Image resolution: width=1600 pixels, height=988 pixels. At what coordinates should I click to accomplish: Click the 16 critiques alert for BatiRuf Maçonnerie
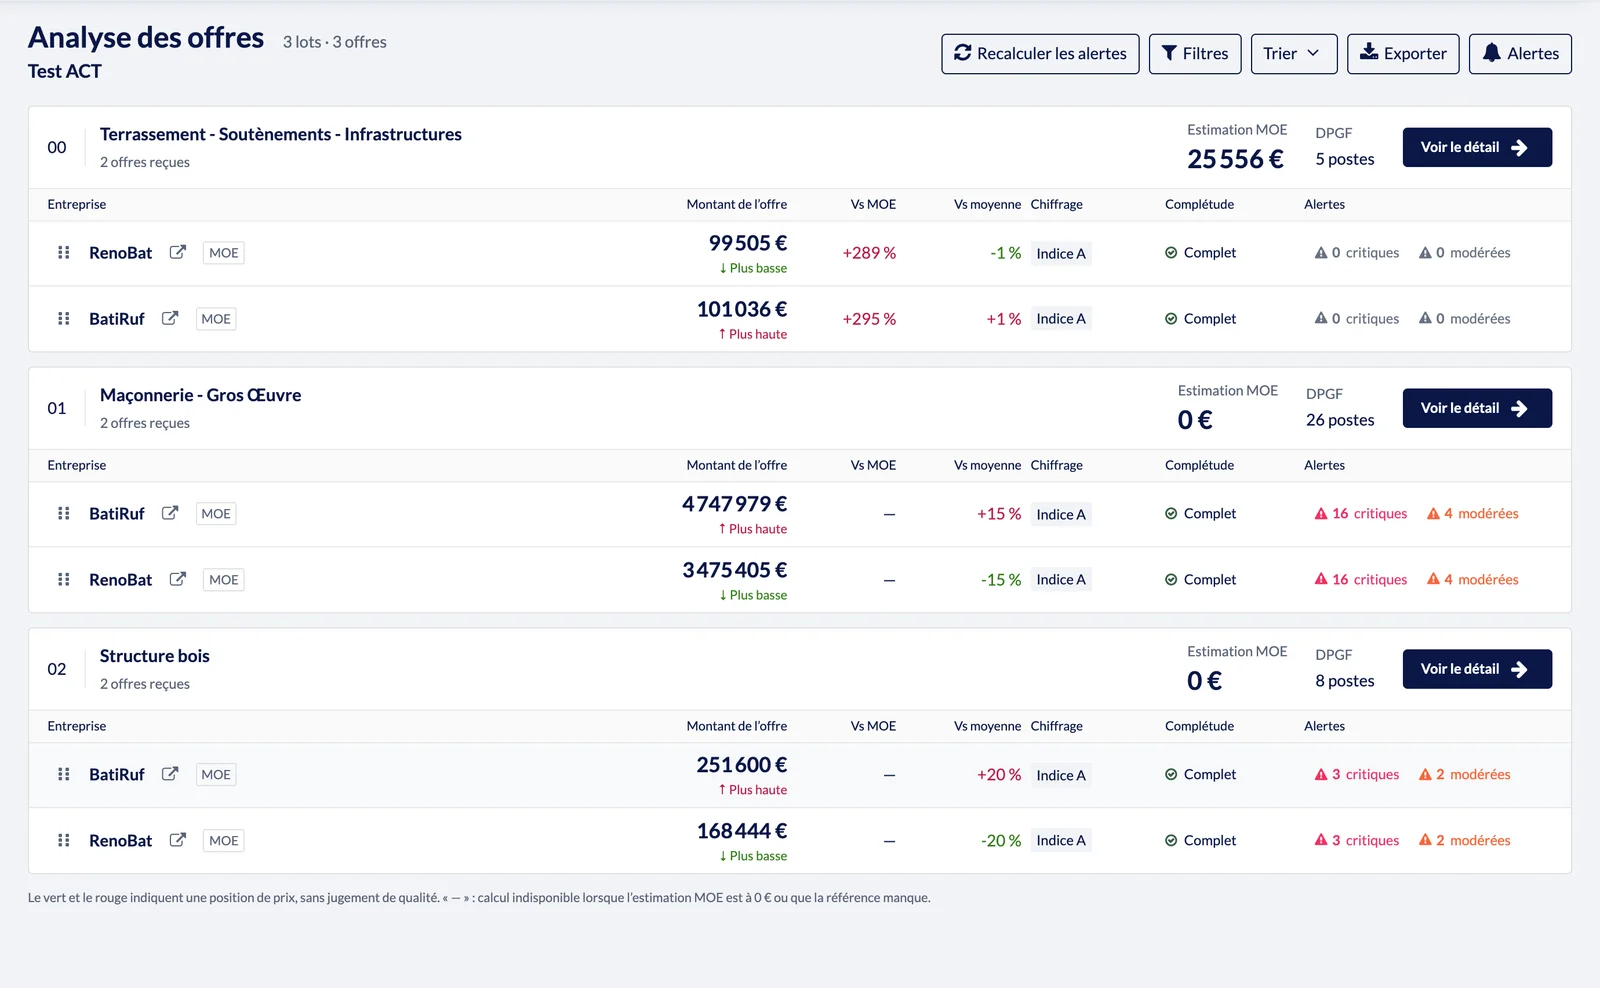(1360, 514)
